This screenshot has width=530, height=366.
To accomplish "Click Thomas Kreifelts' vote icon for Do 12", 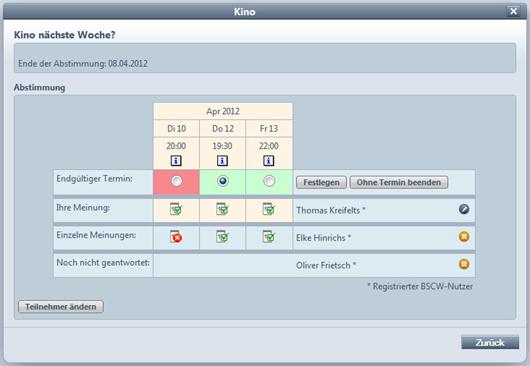I will click(x=222, y=209).
